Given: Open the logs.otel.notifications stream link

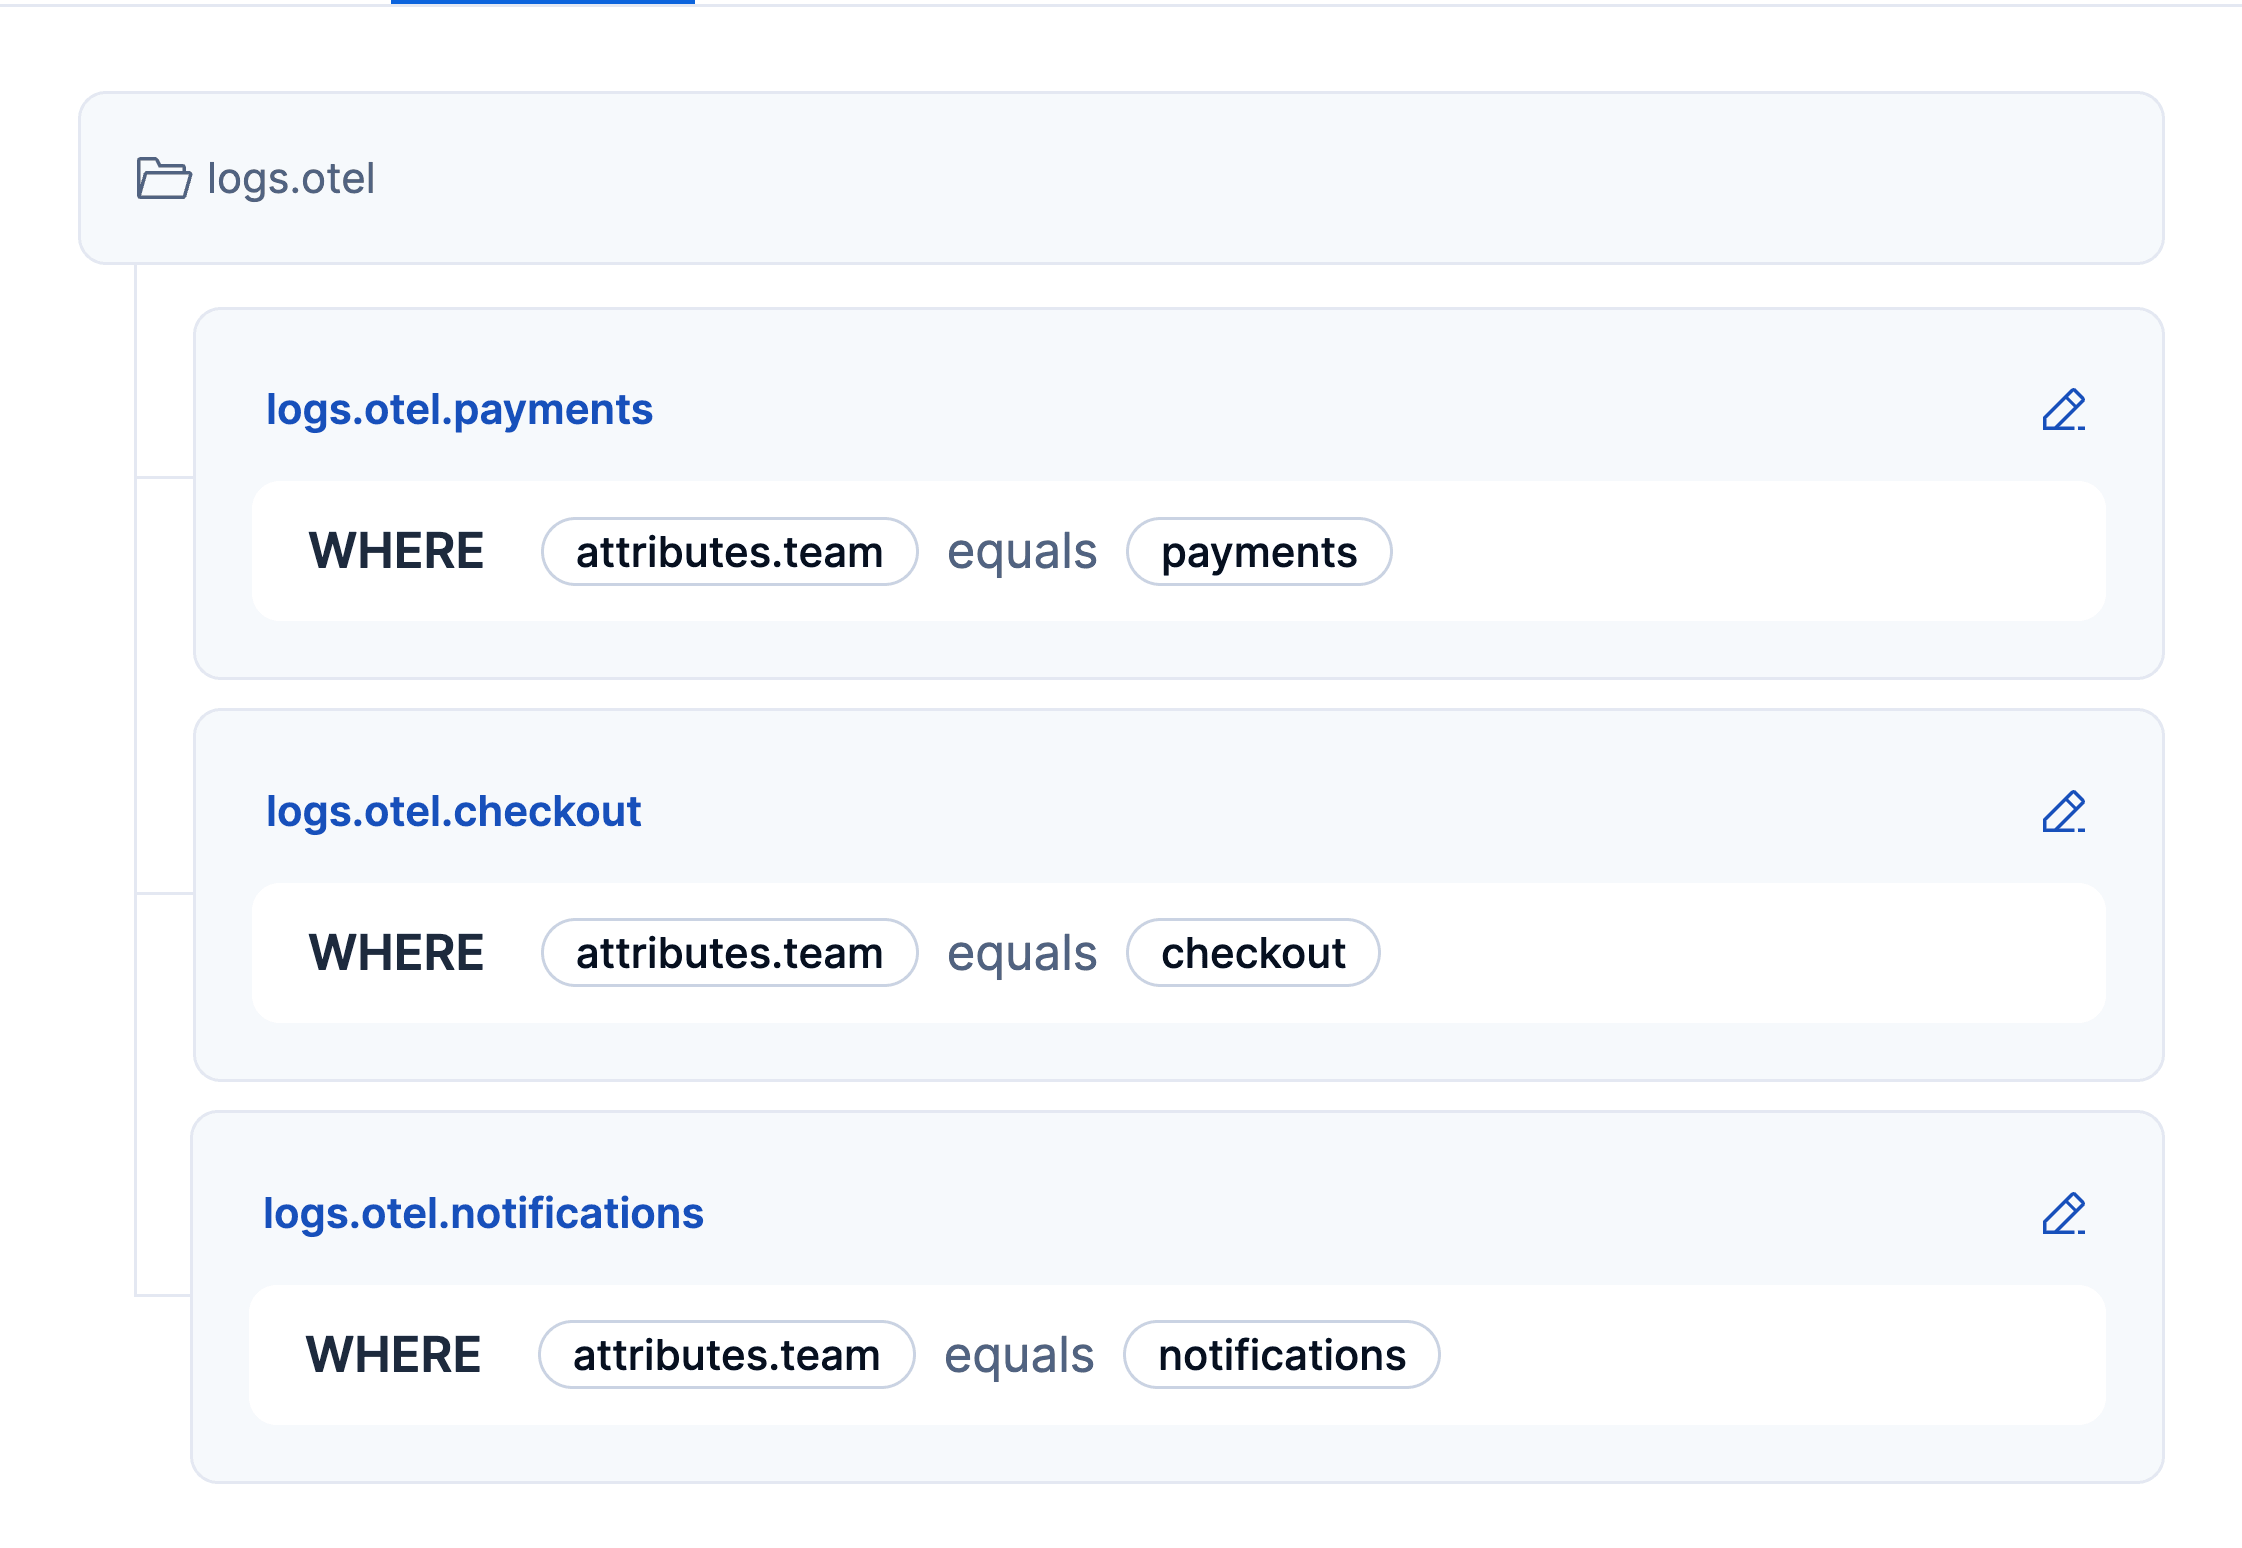Looking at the screenshot, I should 483,1213.
